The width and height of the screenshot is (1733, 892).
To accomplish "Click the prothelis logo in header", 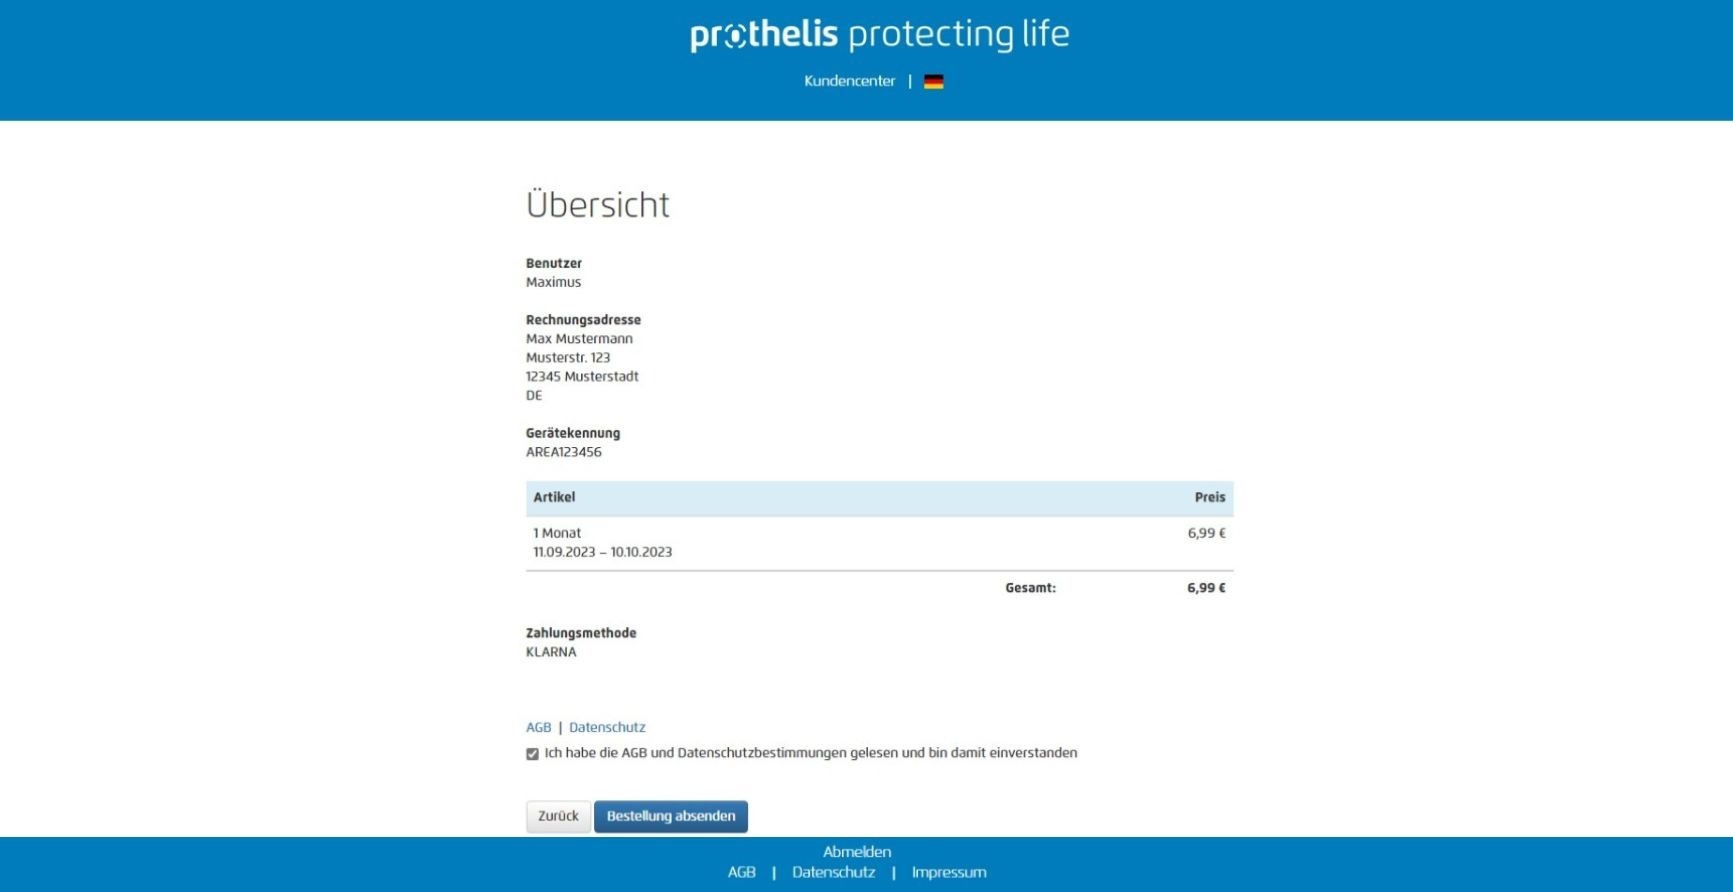I will 879,35.
